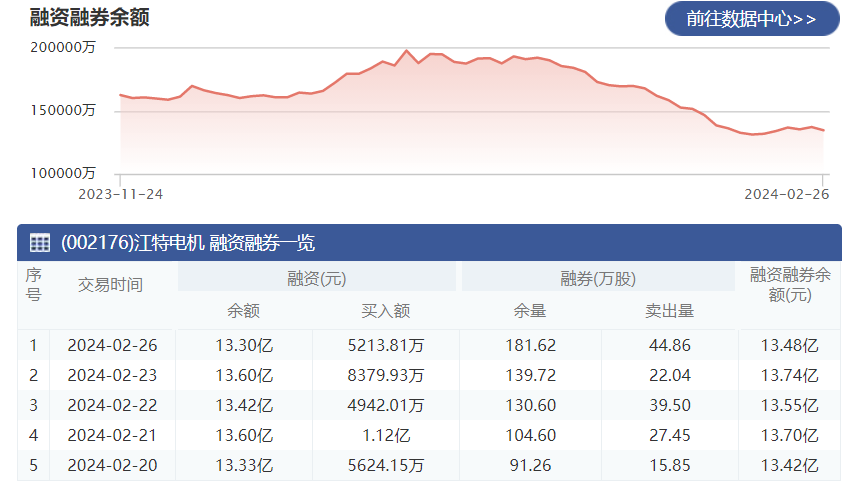Screen dimensions: 851x490
Task: Select the 2024-02-23 date cell
Action: click(111, 376)
